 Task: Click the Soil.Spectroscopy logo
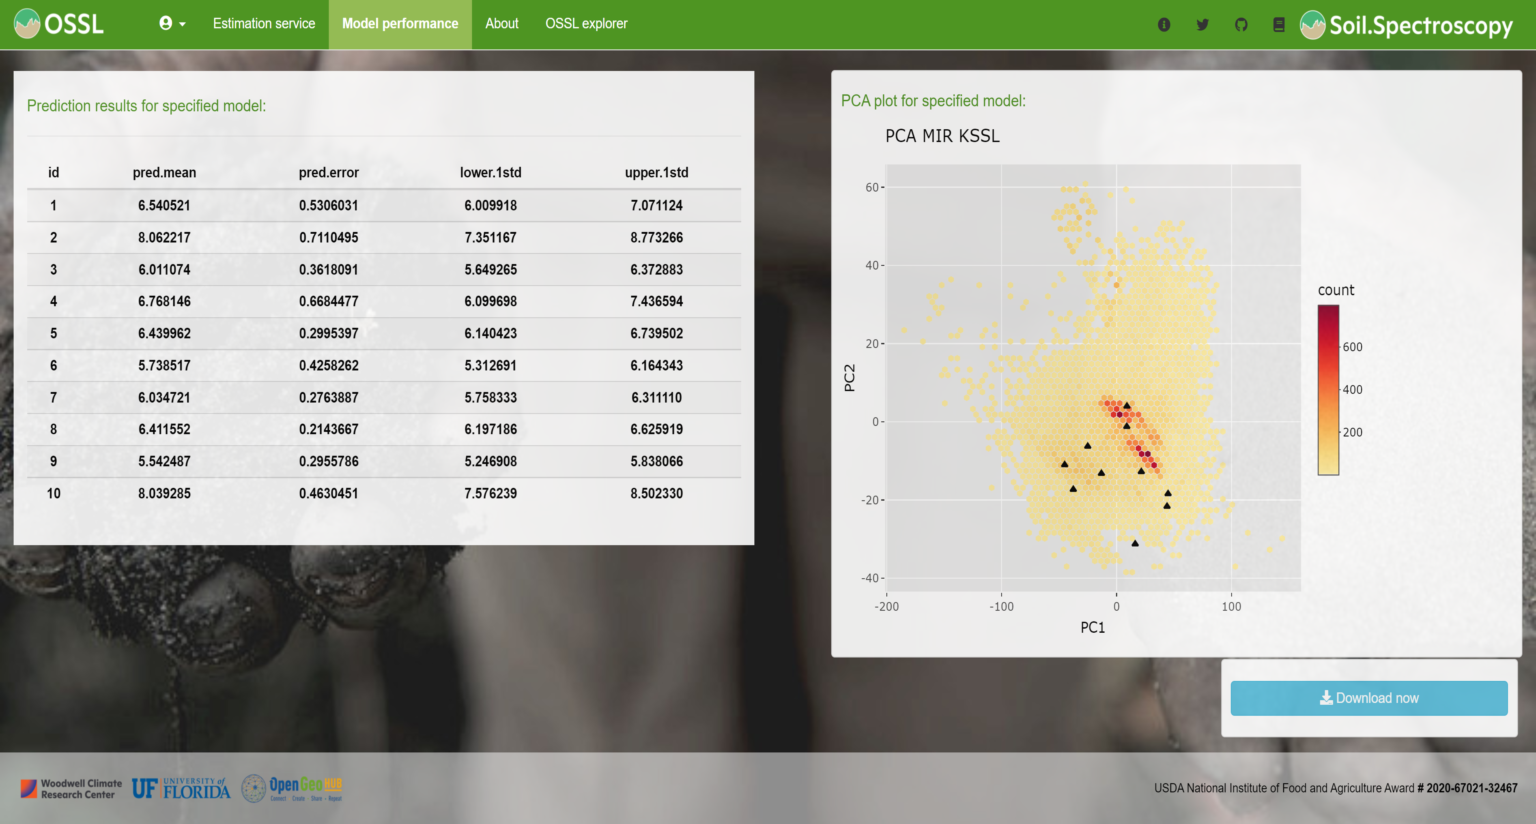[x=1405, y=26]
